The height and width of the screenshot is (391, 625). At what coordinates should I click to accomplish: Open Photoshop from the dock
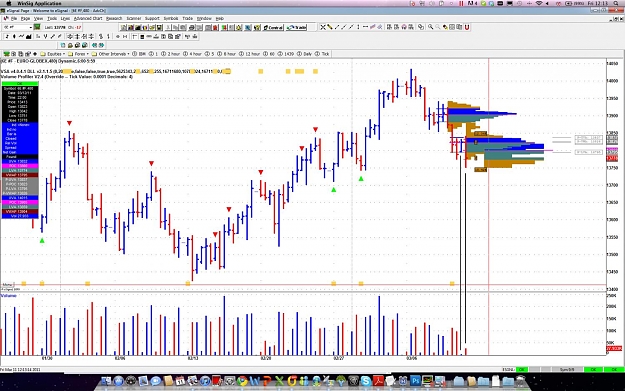[x=415, y=381]
